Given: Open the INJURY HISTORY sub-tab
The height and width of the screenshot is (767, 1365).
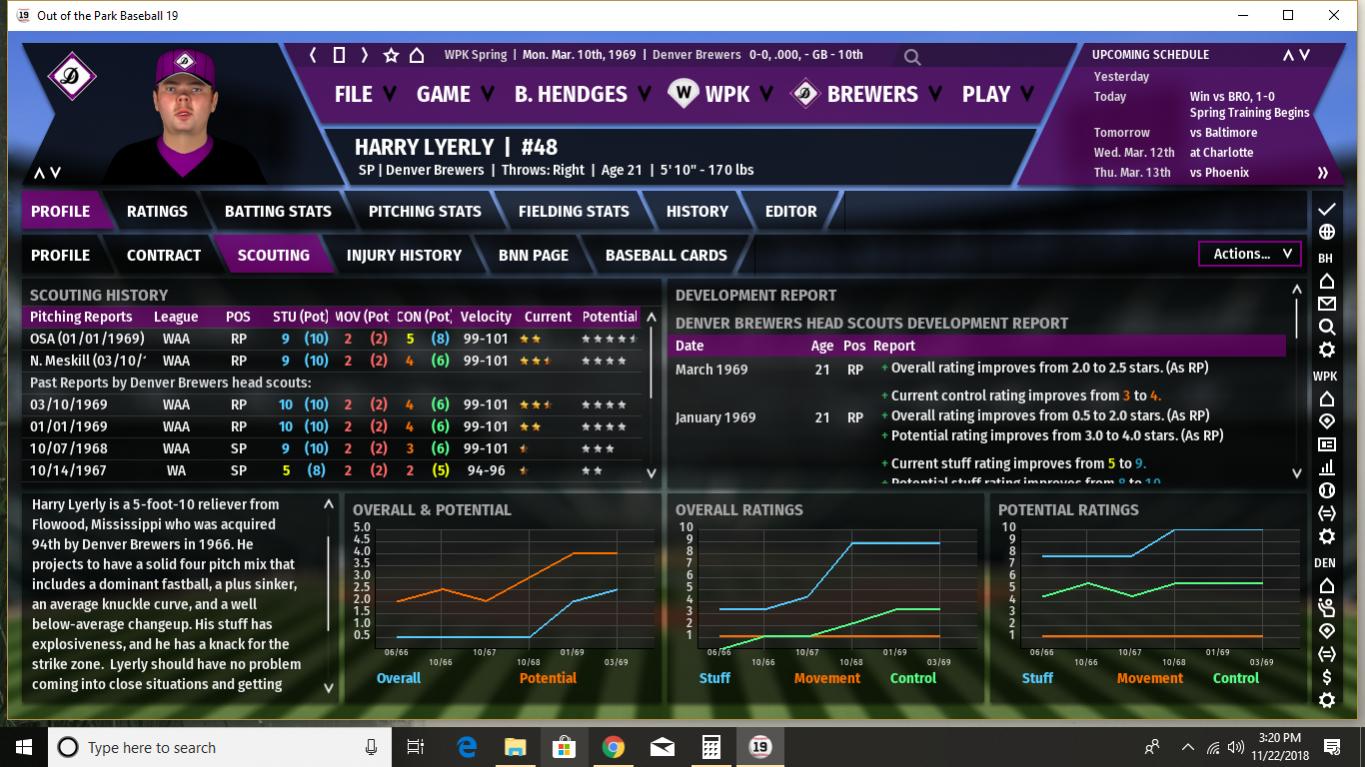Looking at the screenshot, I should (404, 255).
